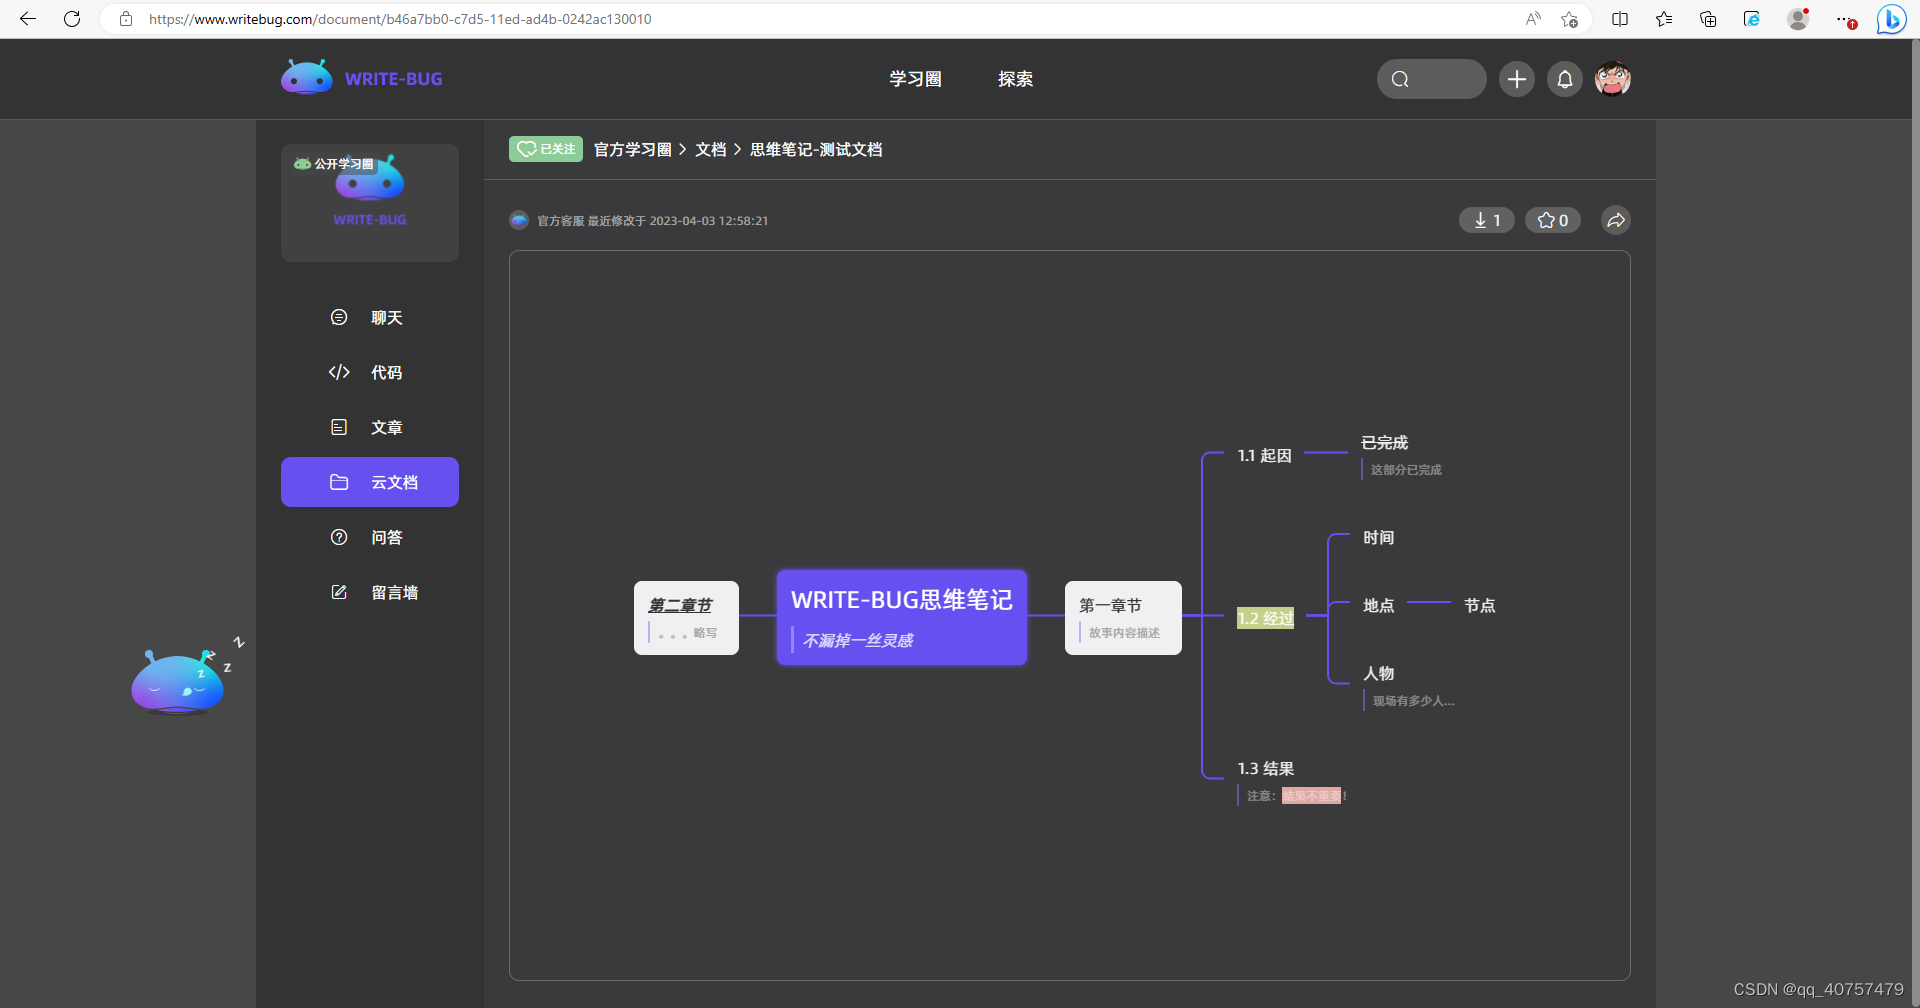Select the 第一章节 mind map node
The image size is (1920, 1008).
1123,618
